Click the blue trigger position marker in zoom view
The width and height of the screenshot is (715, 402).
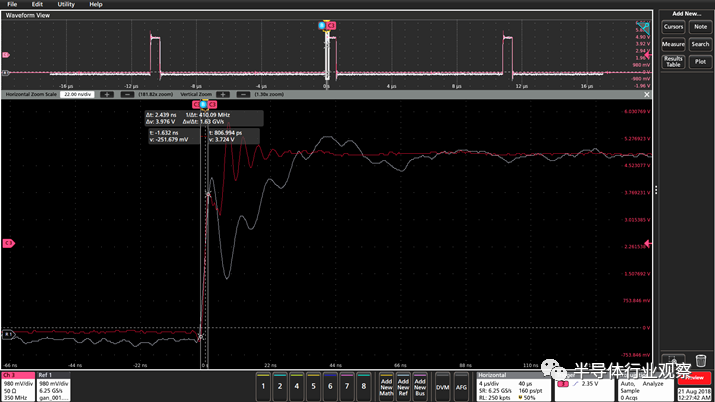point(203,104)
